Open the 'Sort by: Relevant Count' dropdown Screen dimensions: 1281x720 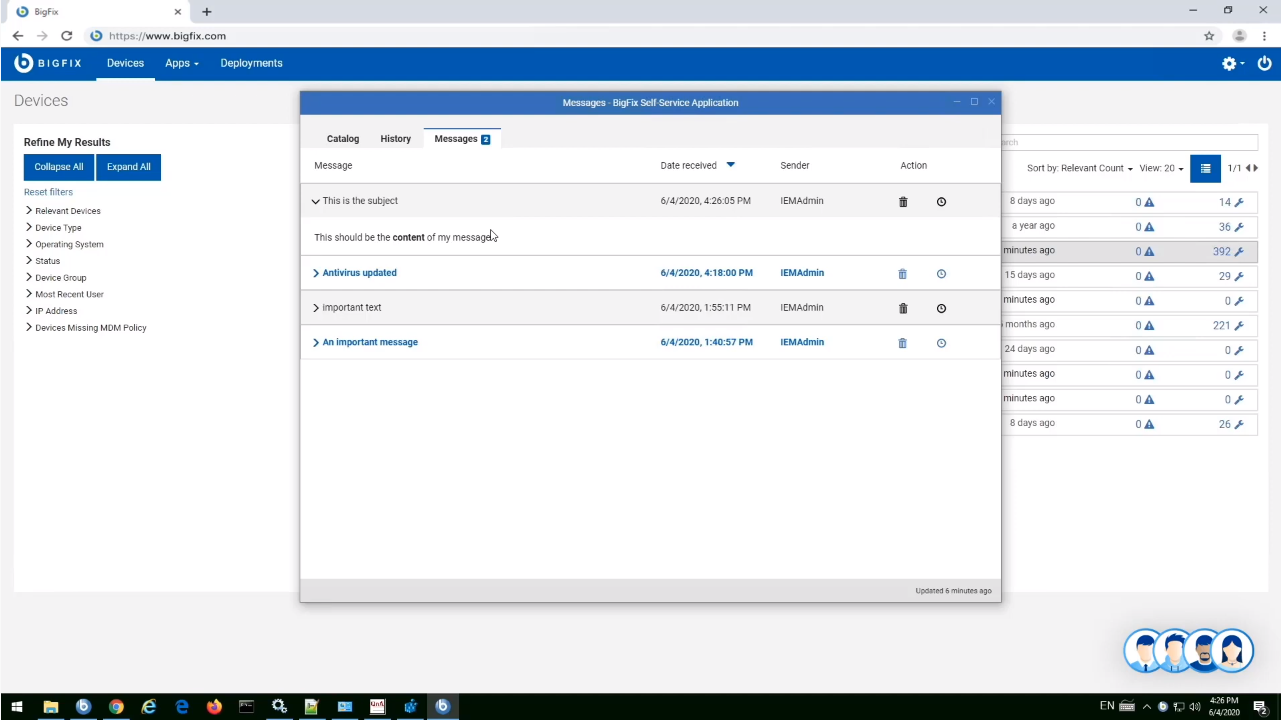click(1080, 168)
